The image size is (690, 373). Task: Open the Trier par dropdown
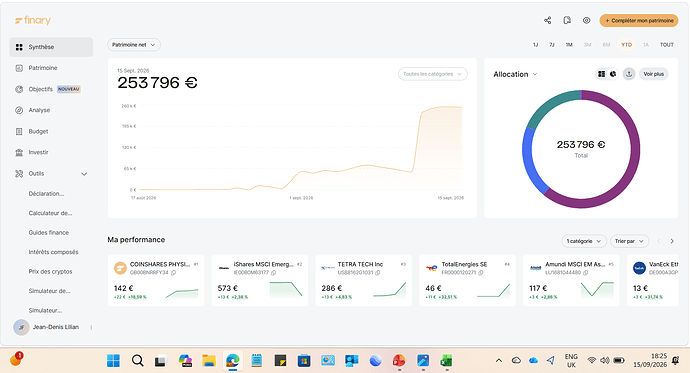[629, 241]
